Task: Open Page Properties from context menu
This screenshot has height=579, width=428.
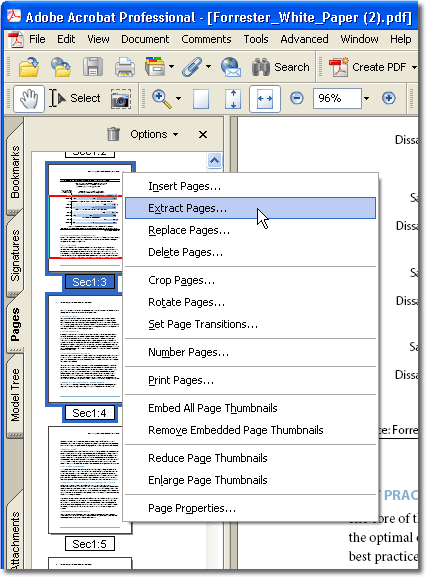Action: pos(250,508)
